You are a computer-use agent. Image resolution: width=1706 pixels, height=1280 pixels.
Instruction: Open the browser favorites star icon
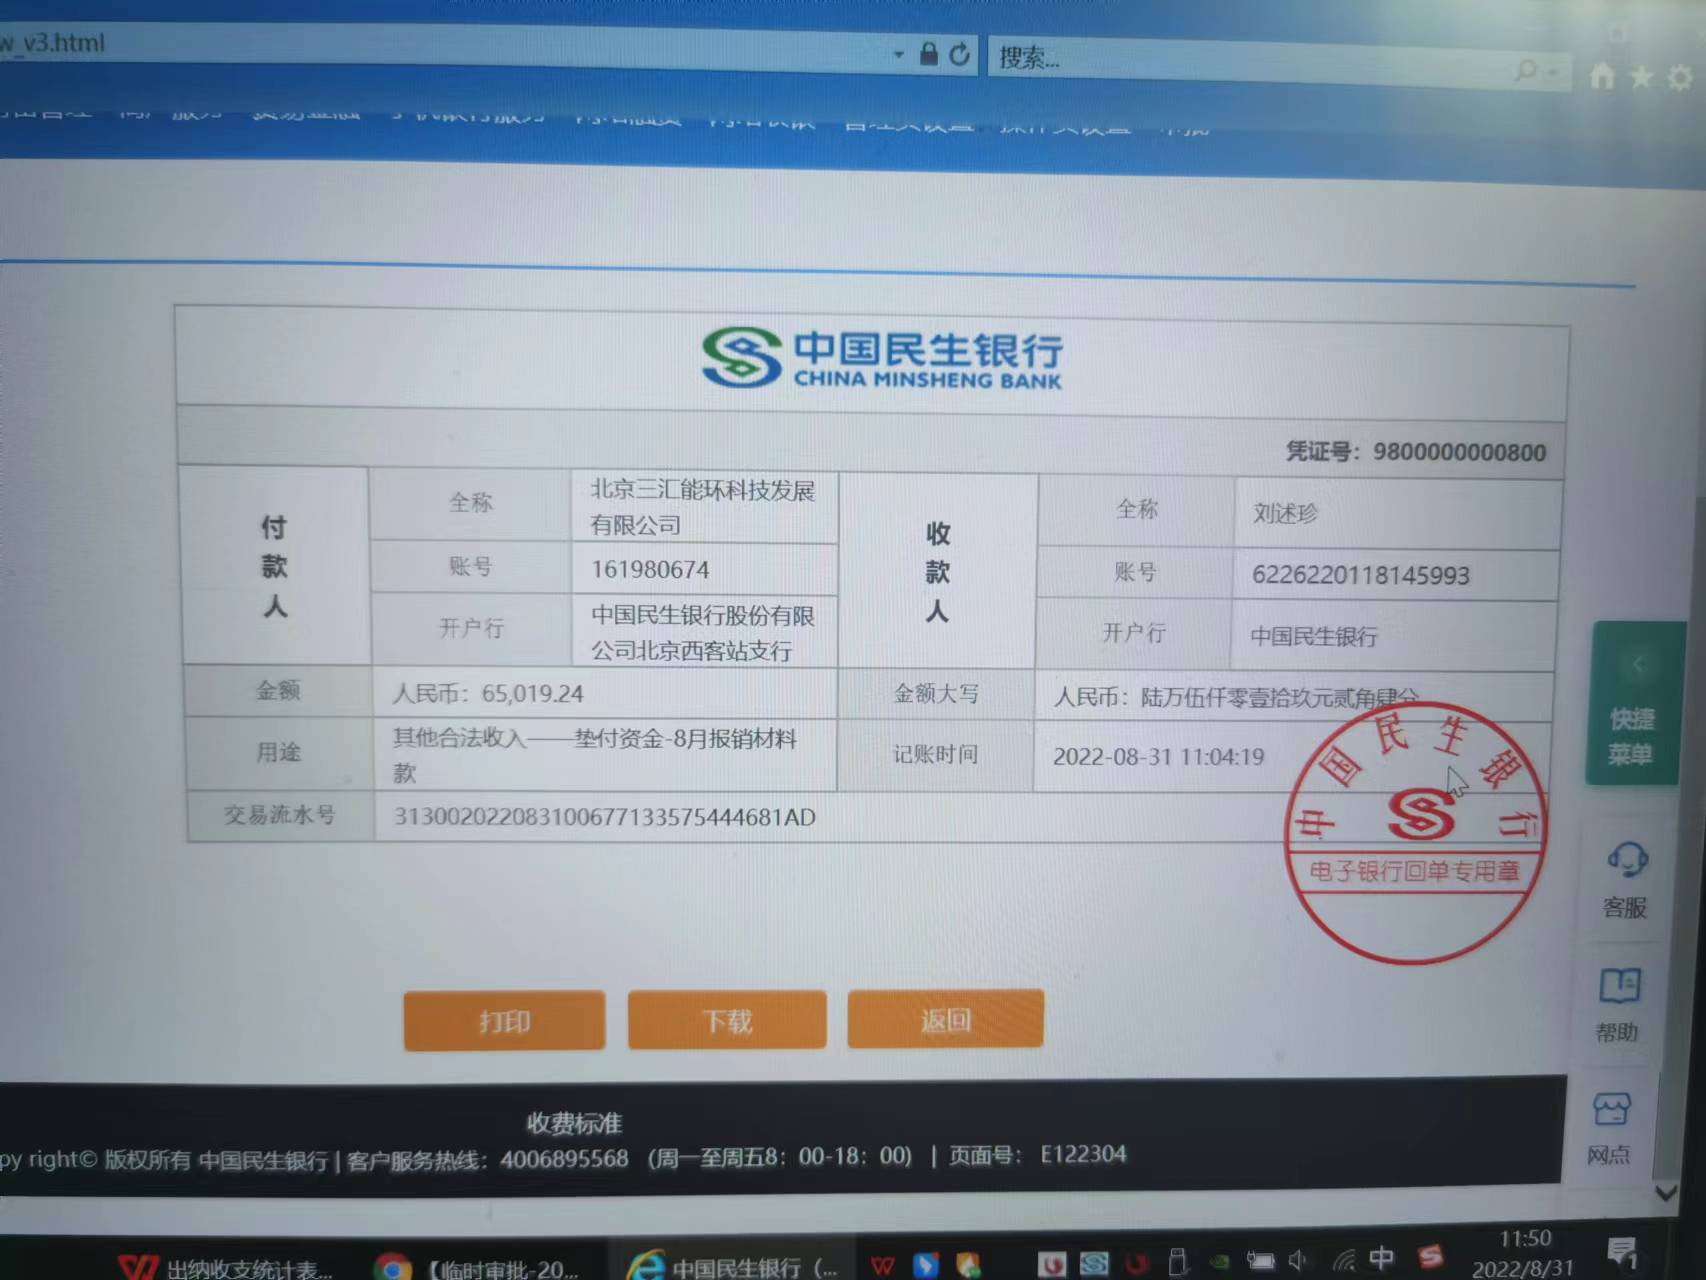click(x=1641, y=77)
